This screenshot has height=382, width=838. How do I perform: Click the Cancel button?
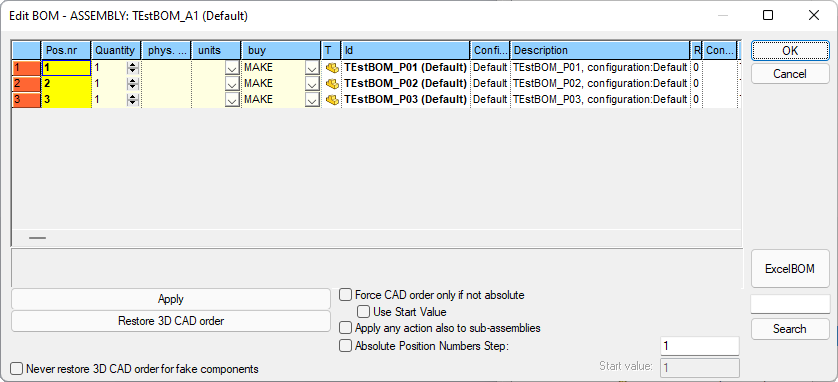pos(790,74)
